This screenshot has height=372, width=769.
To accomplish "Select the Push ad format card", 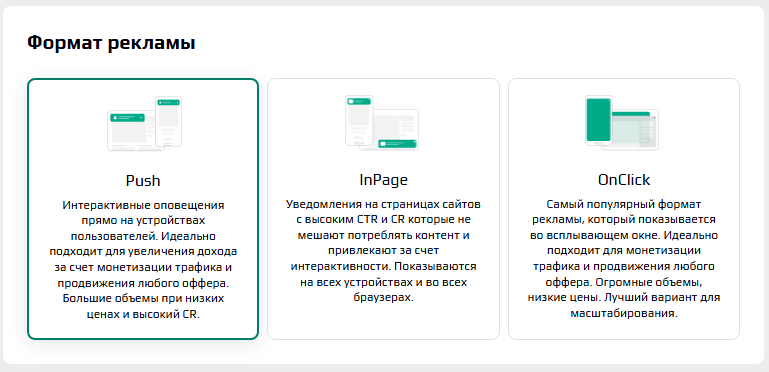I will coord(143,209).
